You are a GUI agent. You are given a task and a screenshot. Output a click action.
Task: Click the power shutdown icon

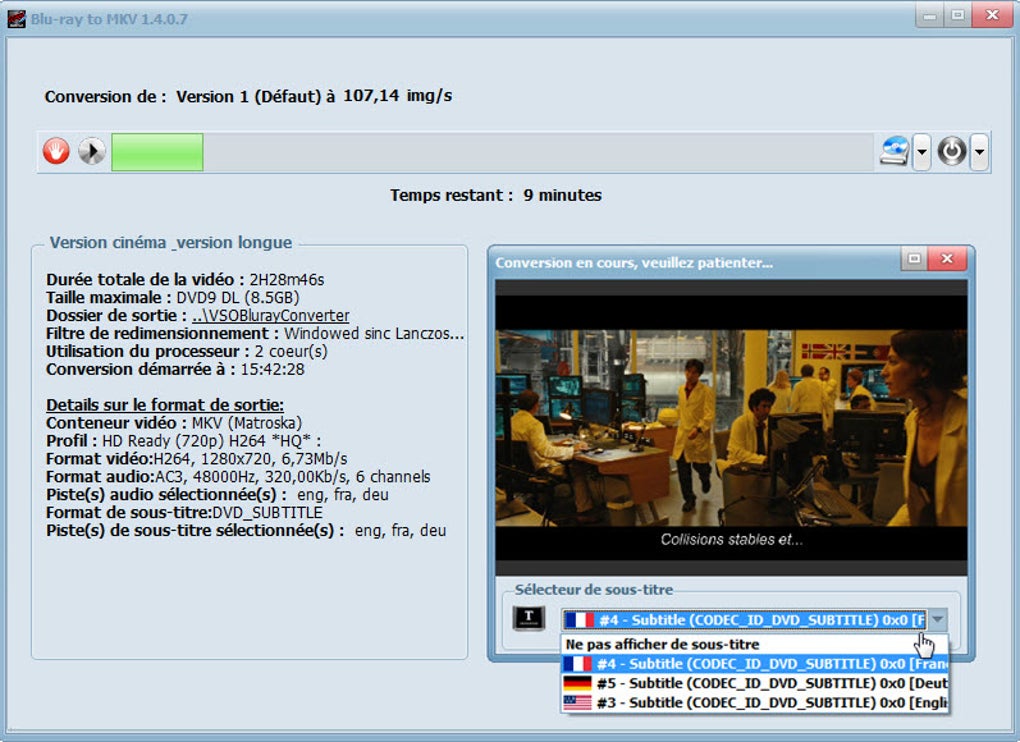(952, 152)
